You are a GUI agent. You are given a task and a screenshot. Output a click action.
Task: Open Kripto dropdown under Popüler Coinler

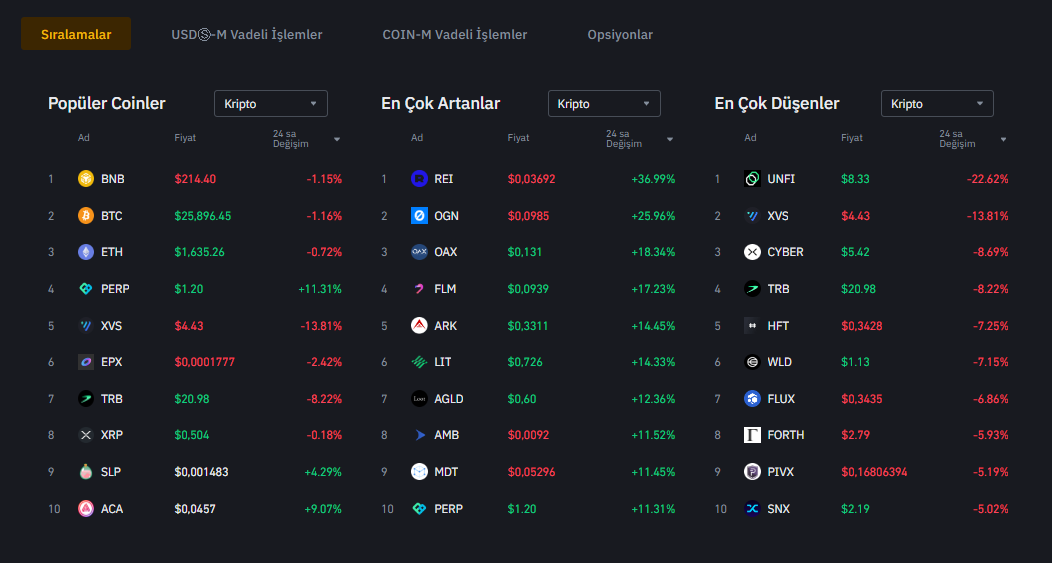[x=271, y=104]
